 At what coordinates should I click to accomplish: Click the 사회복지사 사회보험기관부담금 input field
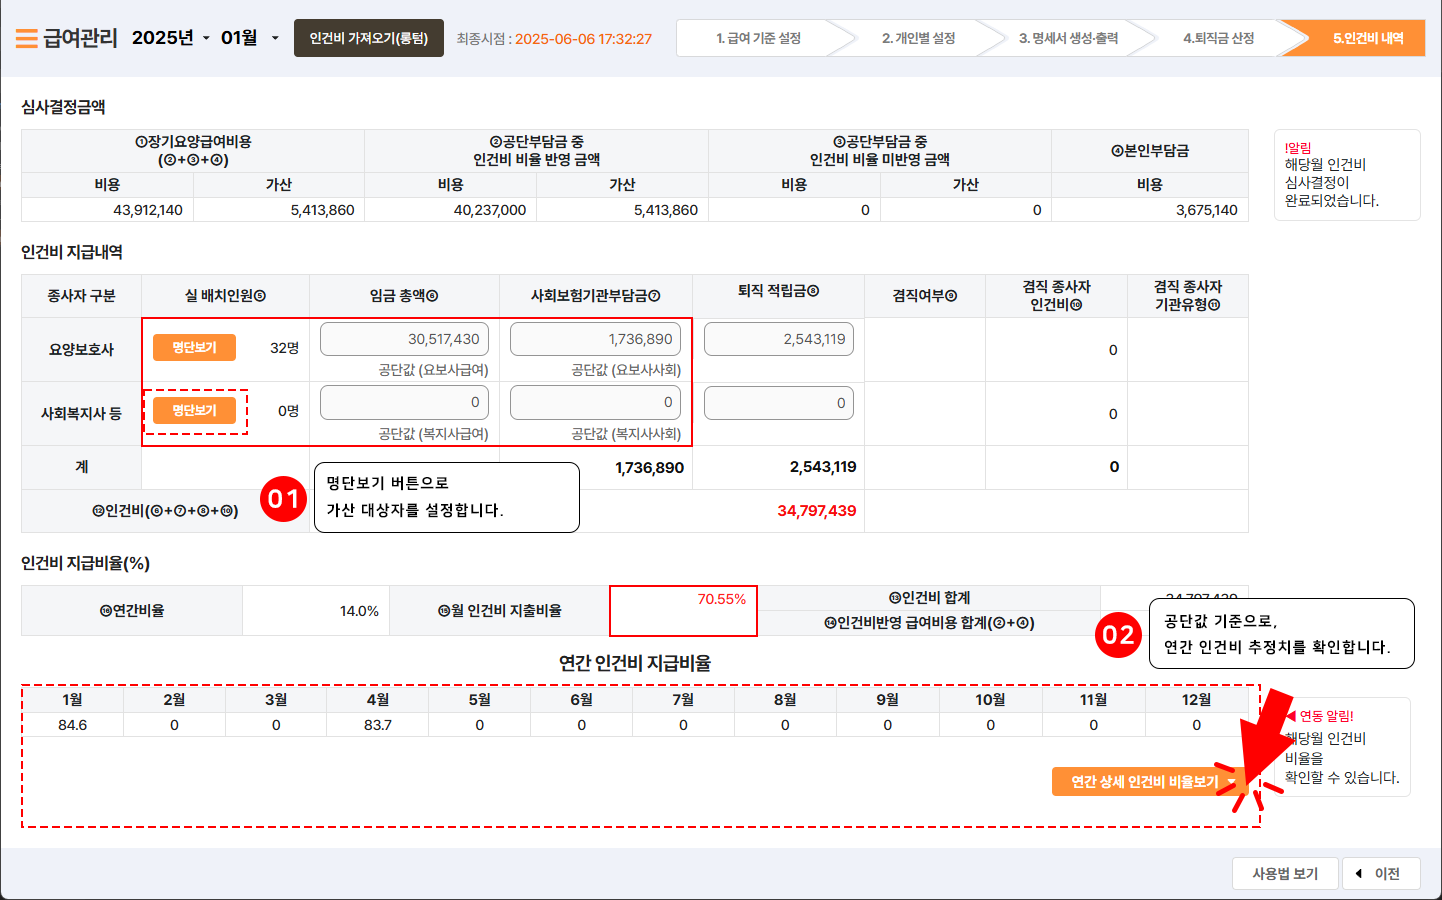[595, 402]
